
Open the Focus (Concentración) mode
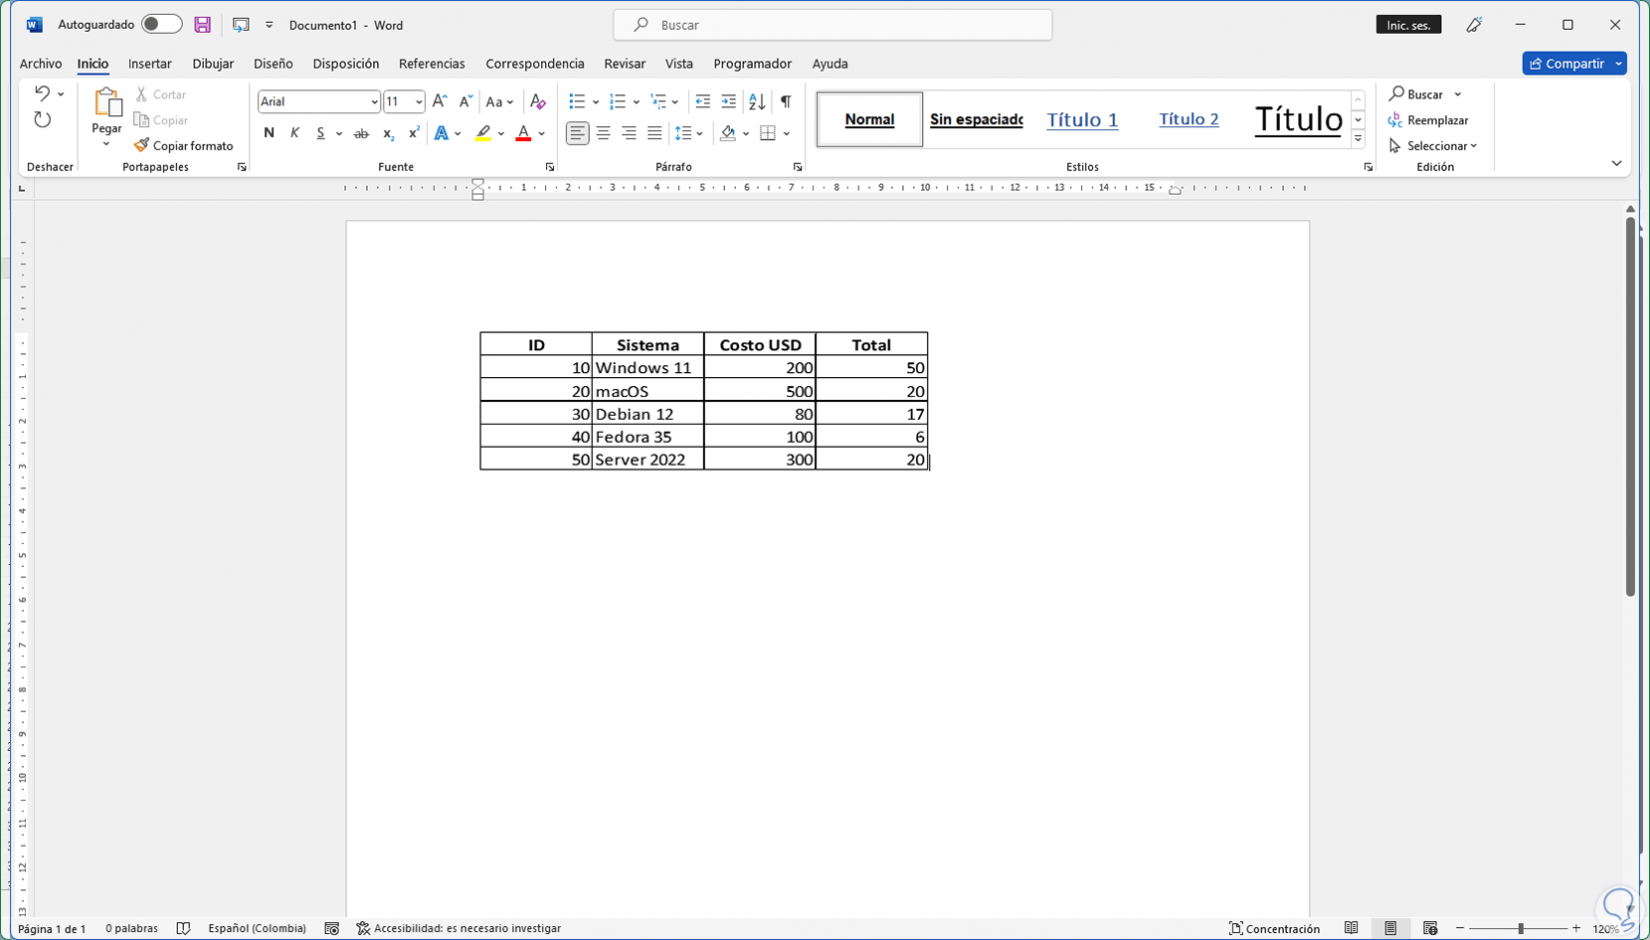pos(1274,928)
